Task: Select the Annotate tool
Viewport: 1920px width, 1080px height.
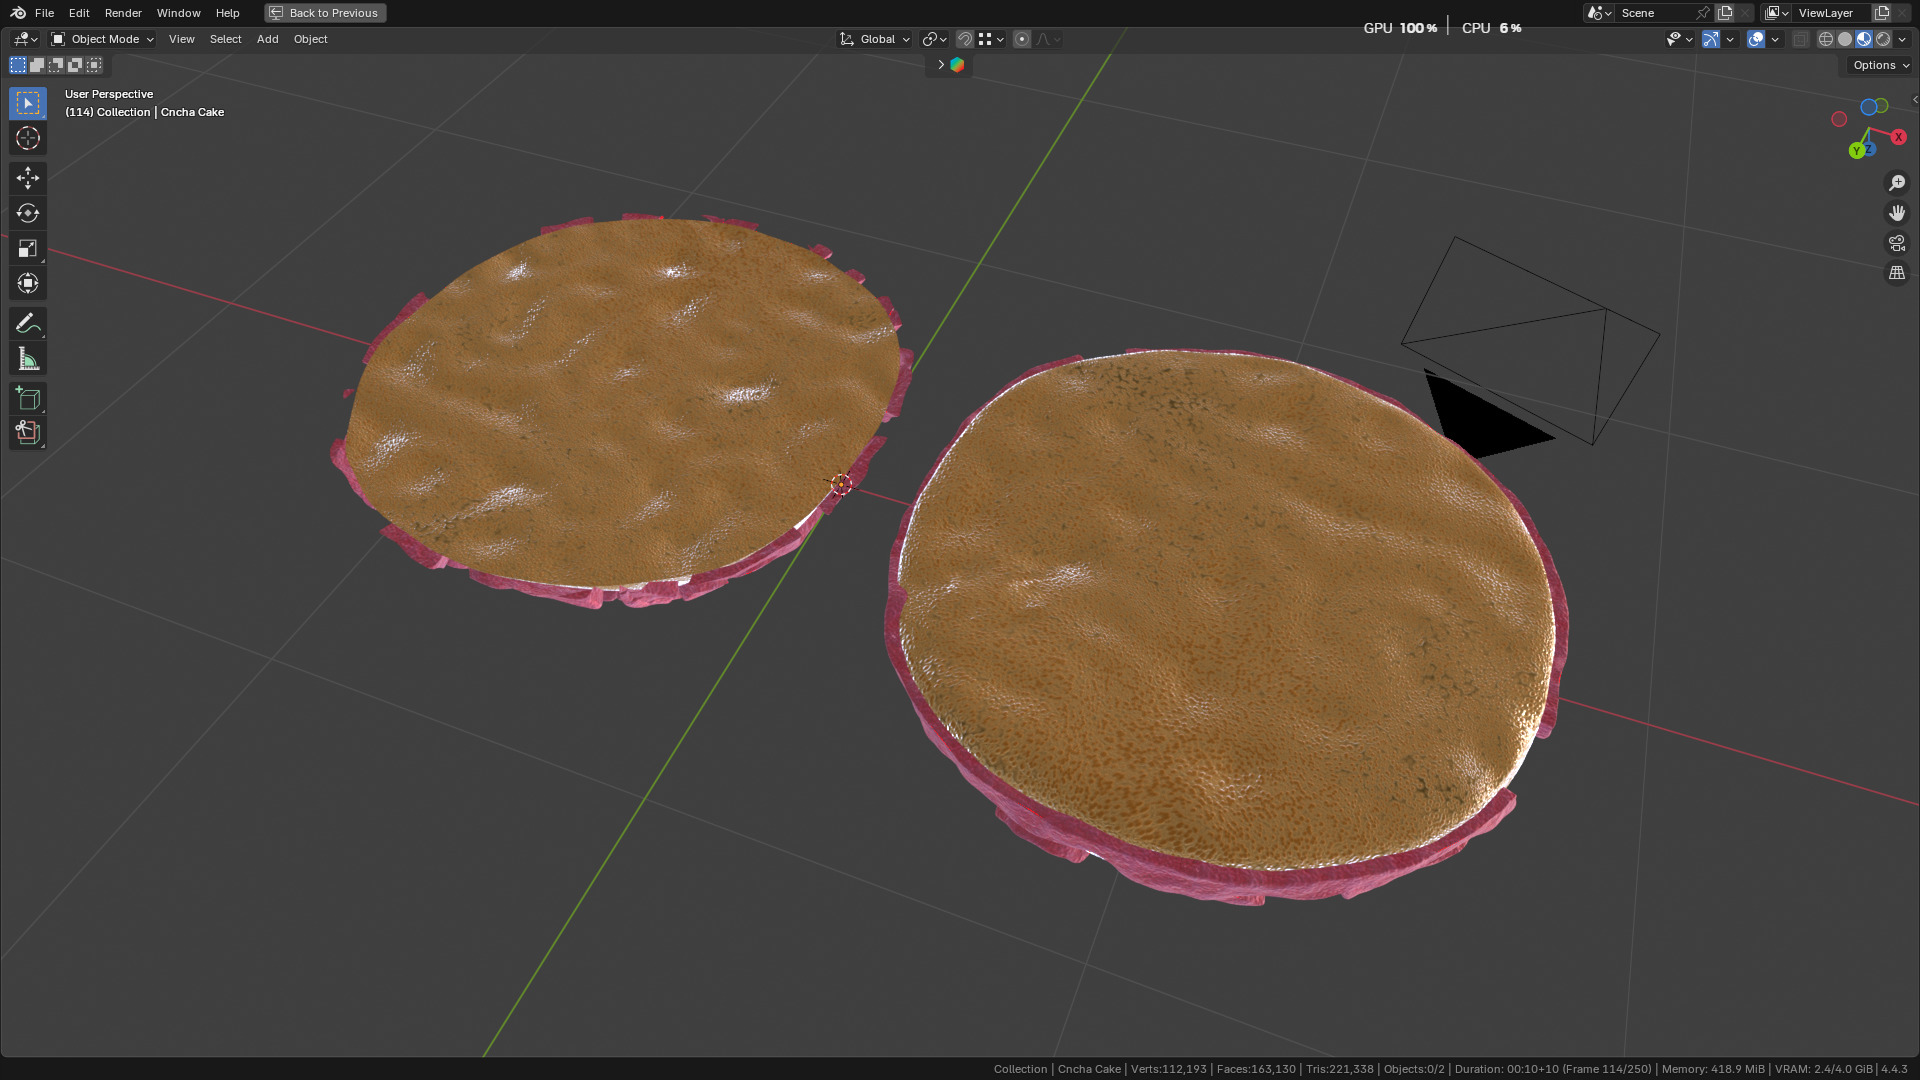Action: tap(28, 323)
